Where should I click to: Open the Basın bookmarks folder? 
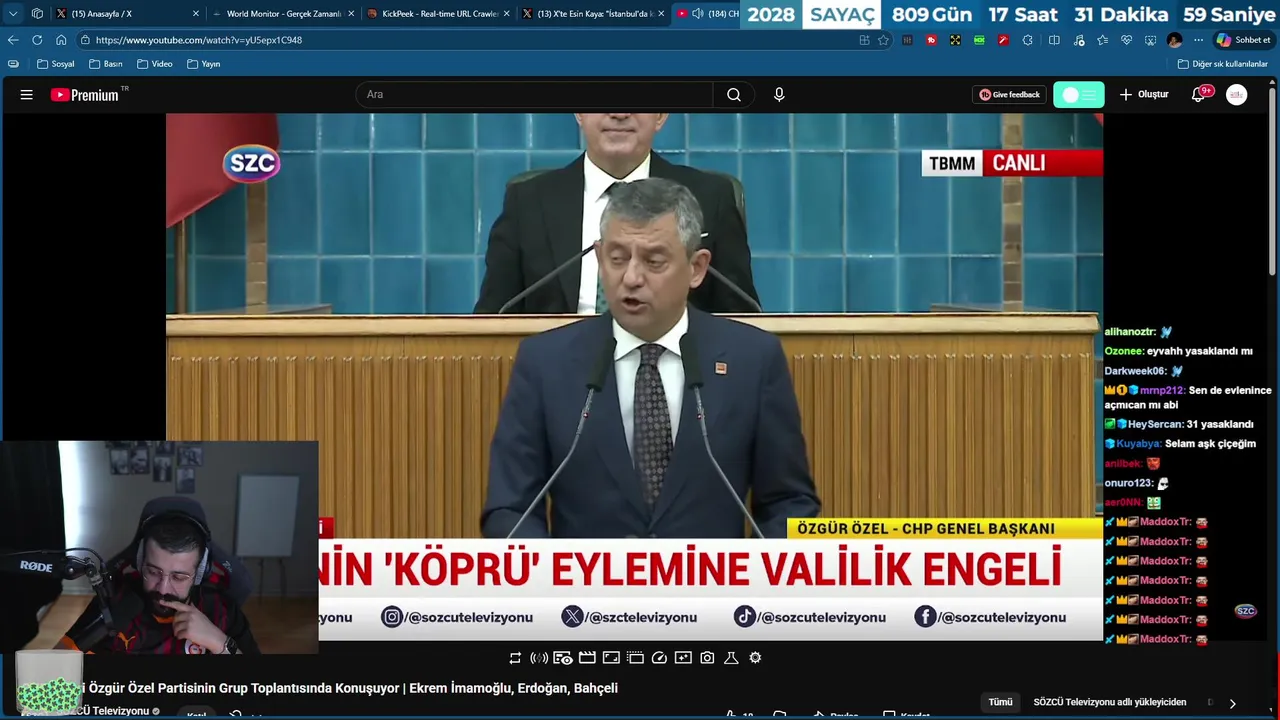(x=105, y=64)
